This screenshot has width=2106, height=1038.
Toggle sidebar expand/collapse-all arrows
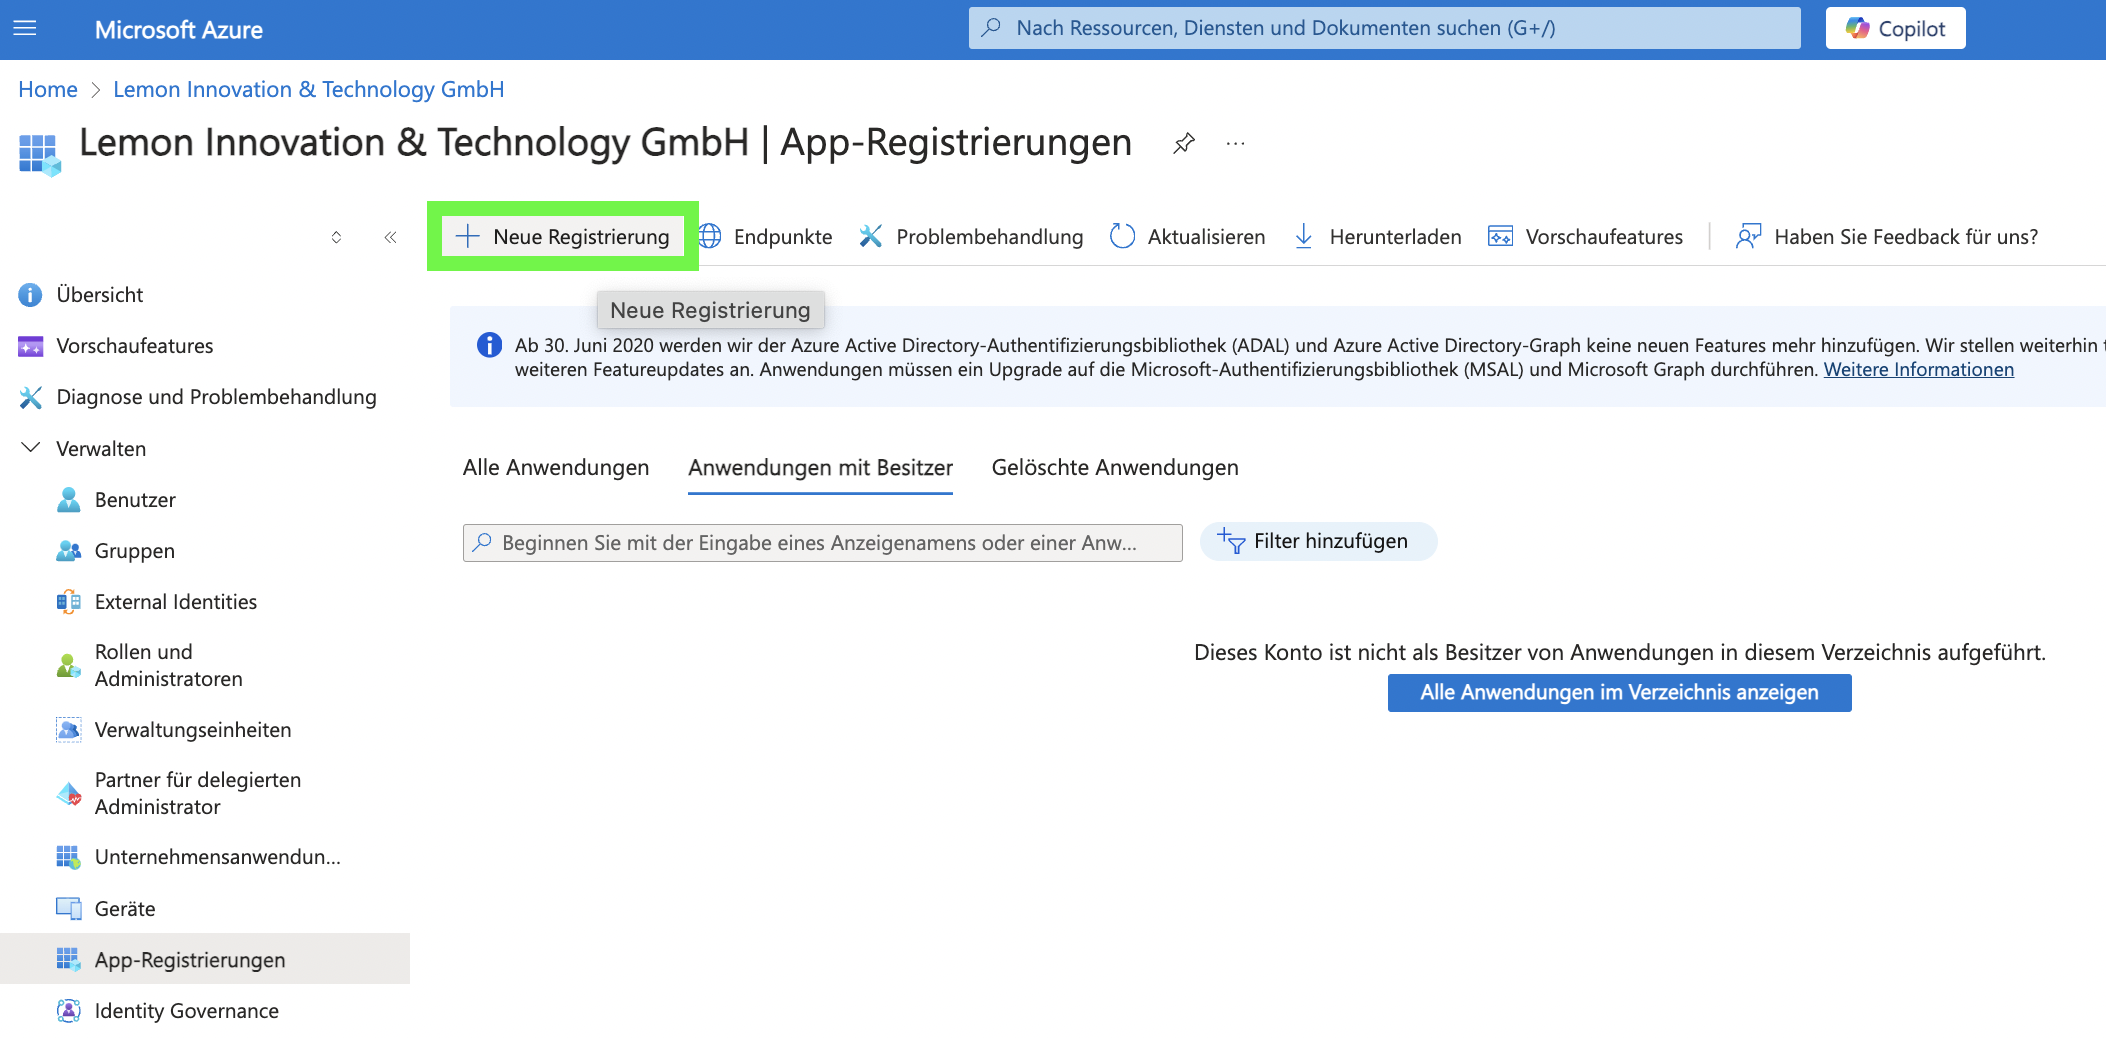[x=336, y=237]
